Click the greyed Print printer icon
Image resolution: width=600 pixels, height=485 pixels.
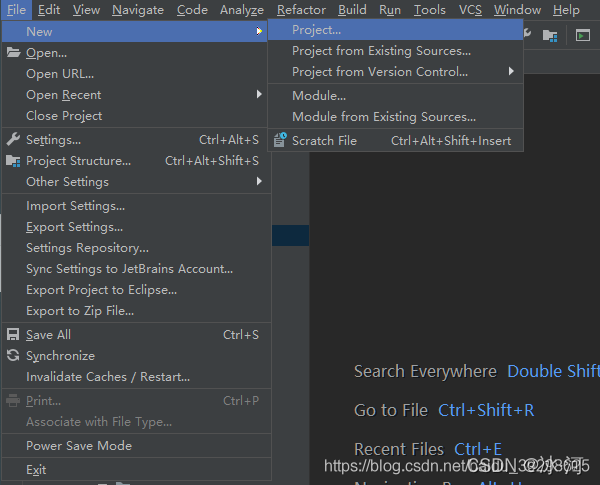[x=13, y=401]
